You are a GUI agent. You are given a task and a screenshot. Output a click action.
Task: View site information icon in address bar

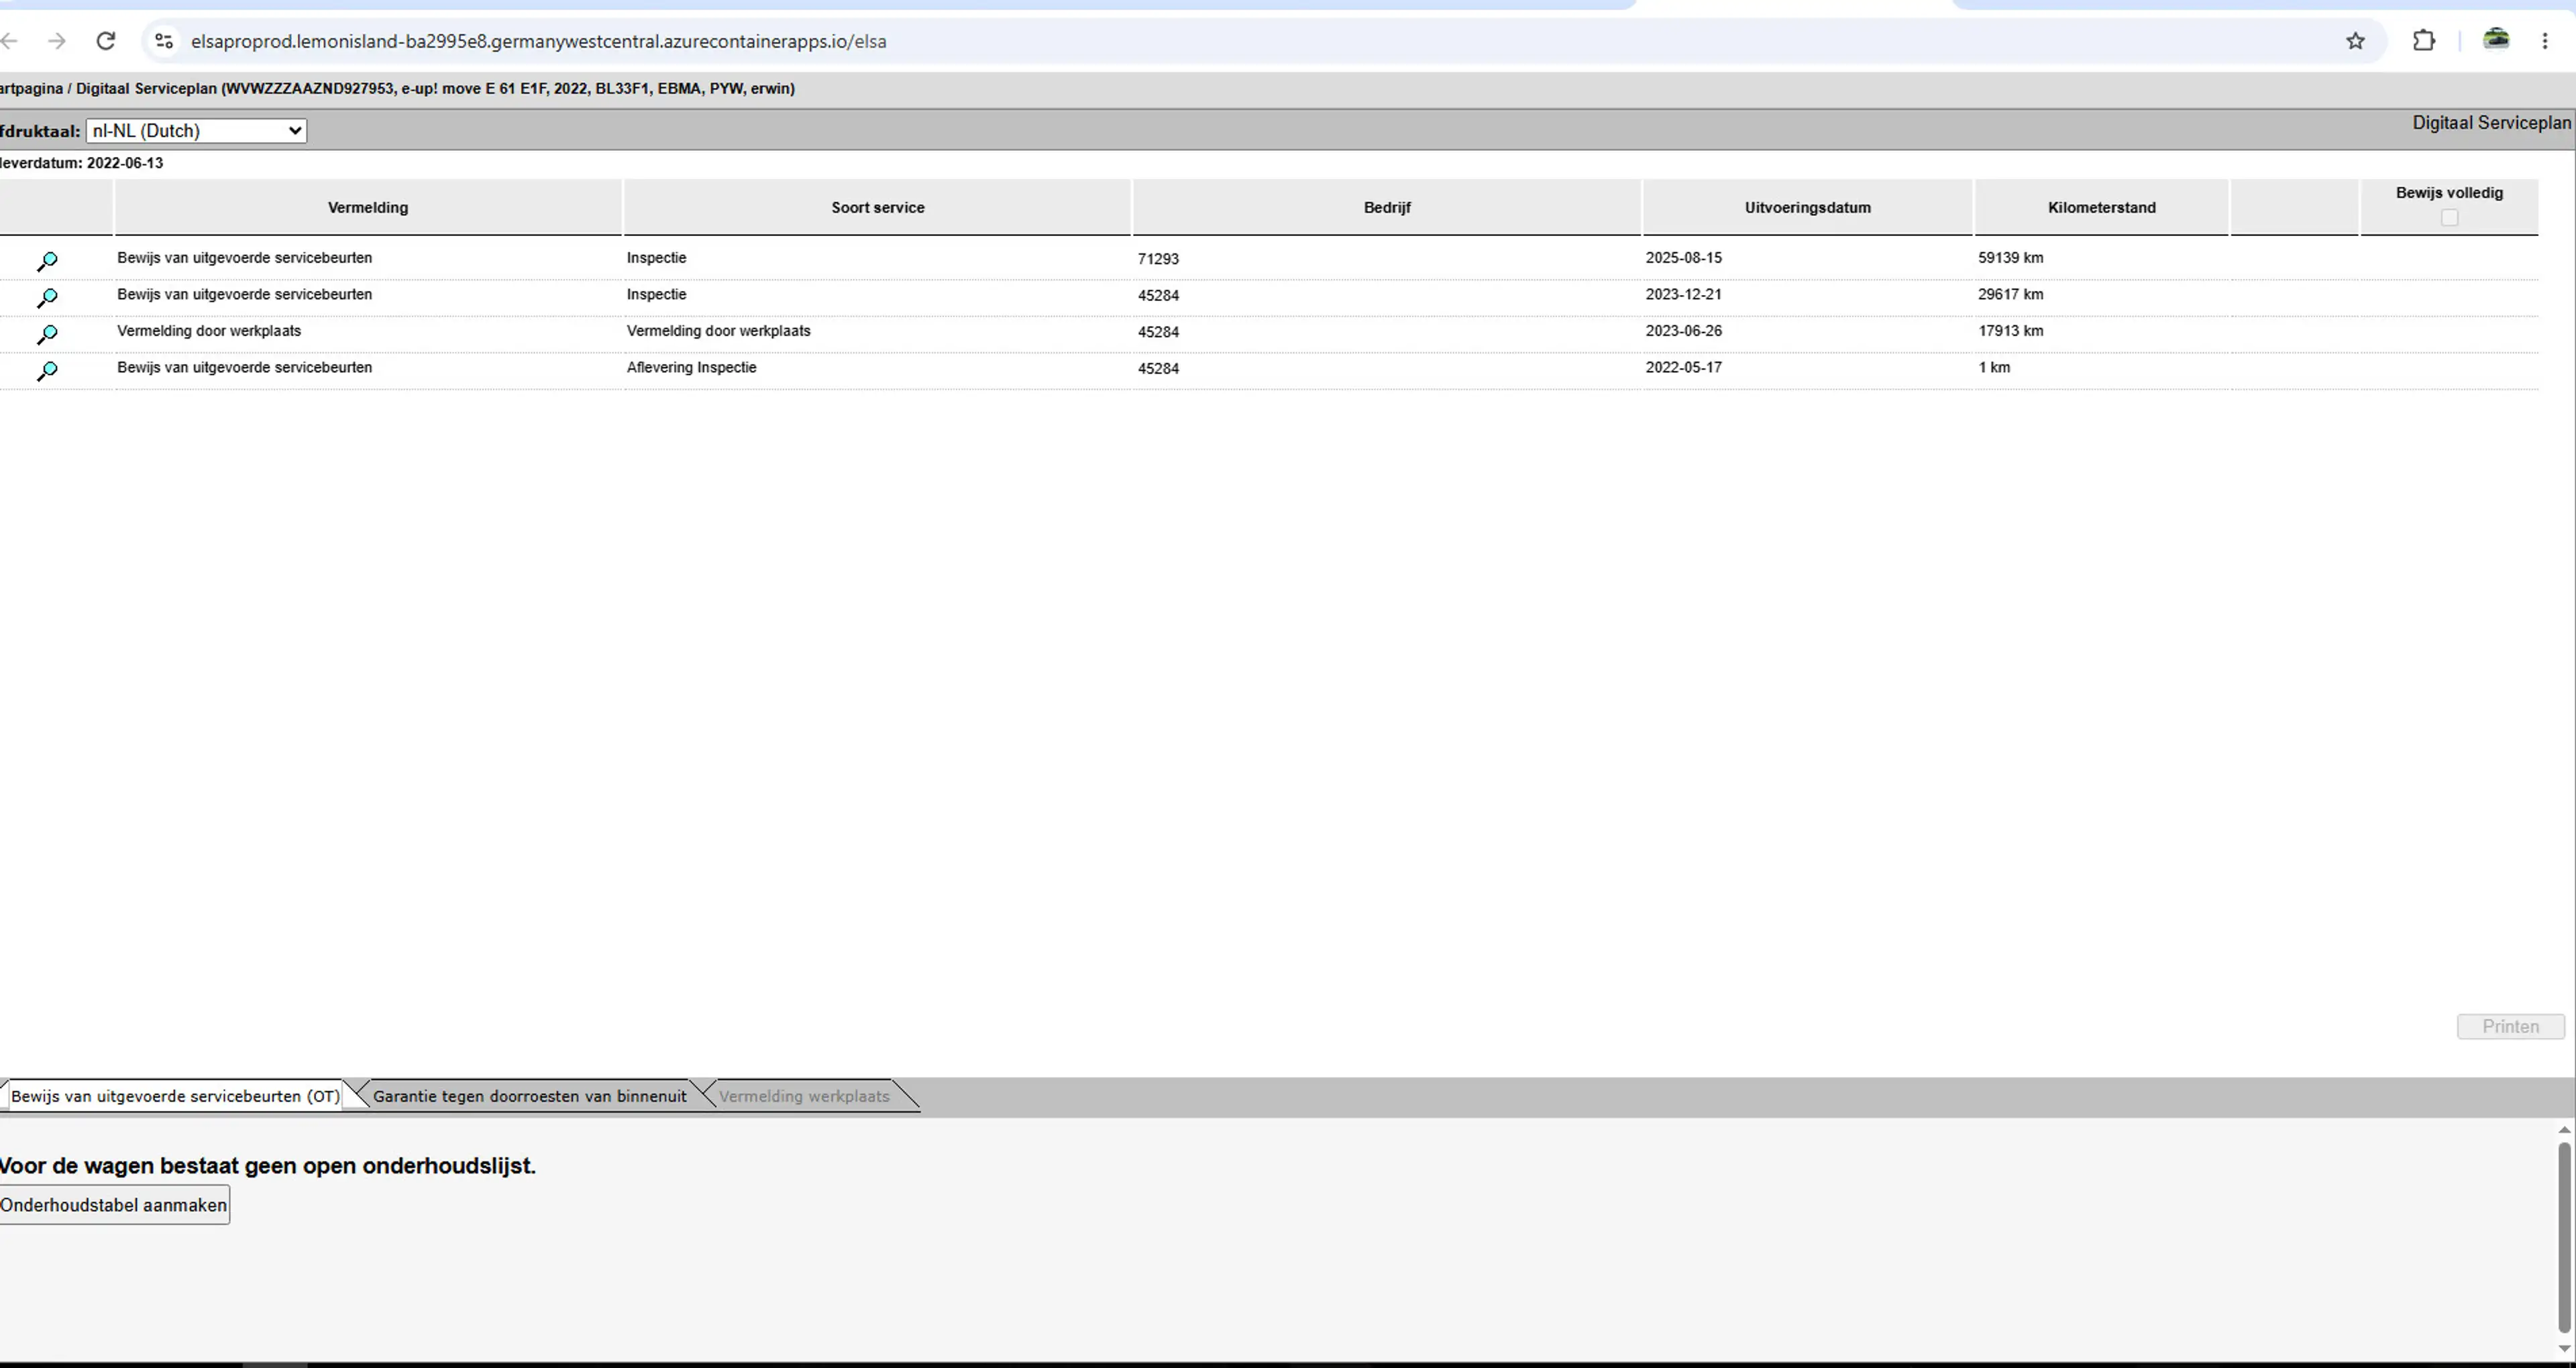164,41
